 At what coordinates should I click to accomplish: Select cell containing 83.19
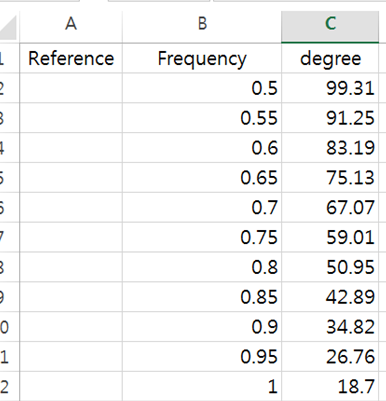(x=330, y=148)
